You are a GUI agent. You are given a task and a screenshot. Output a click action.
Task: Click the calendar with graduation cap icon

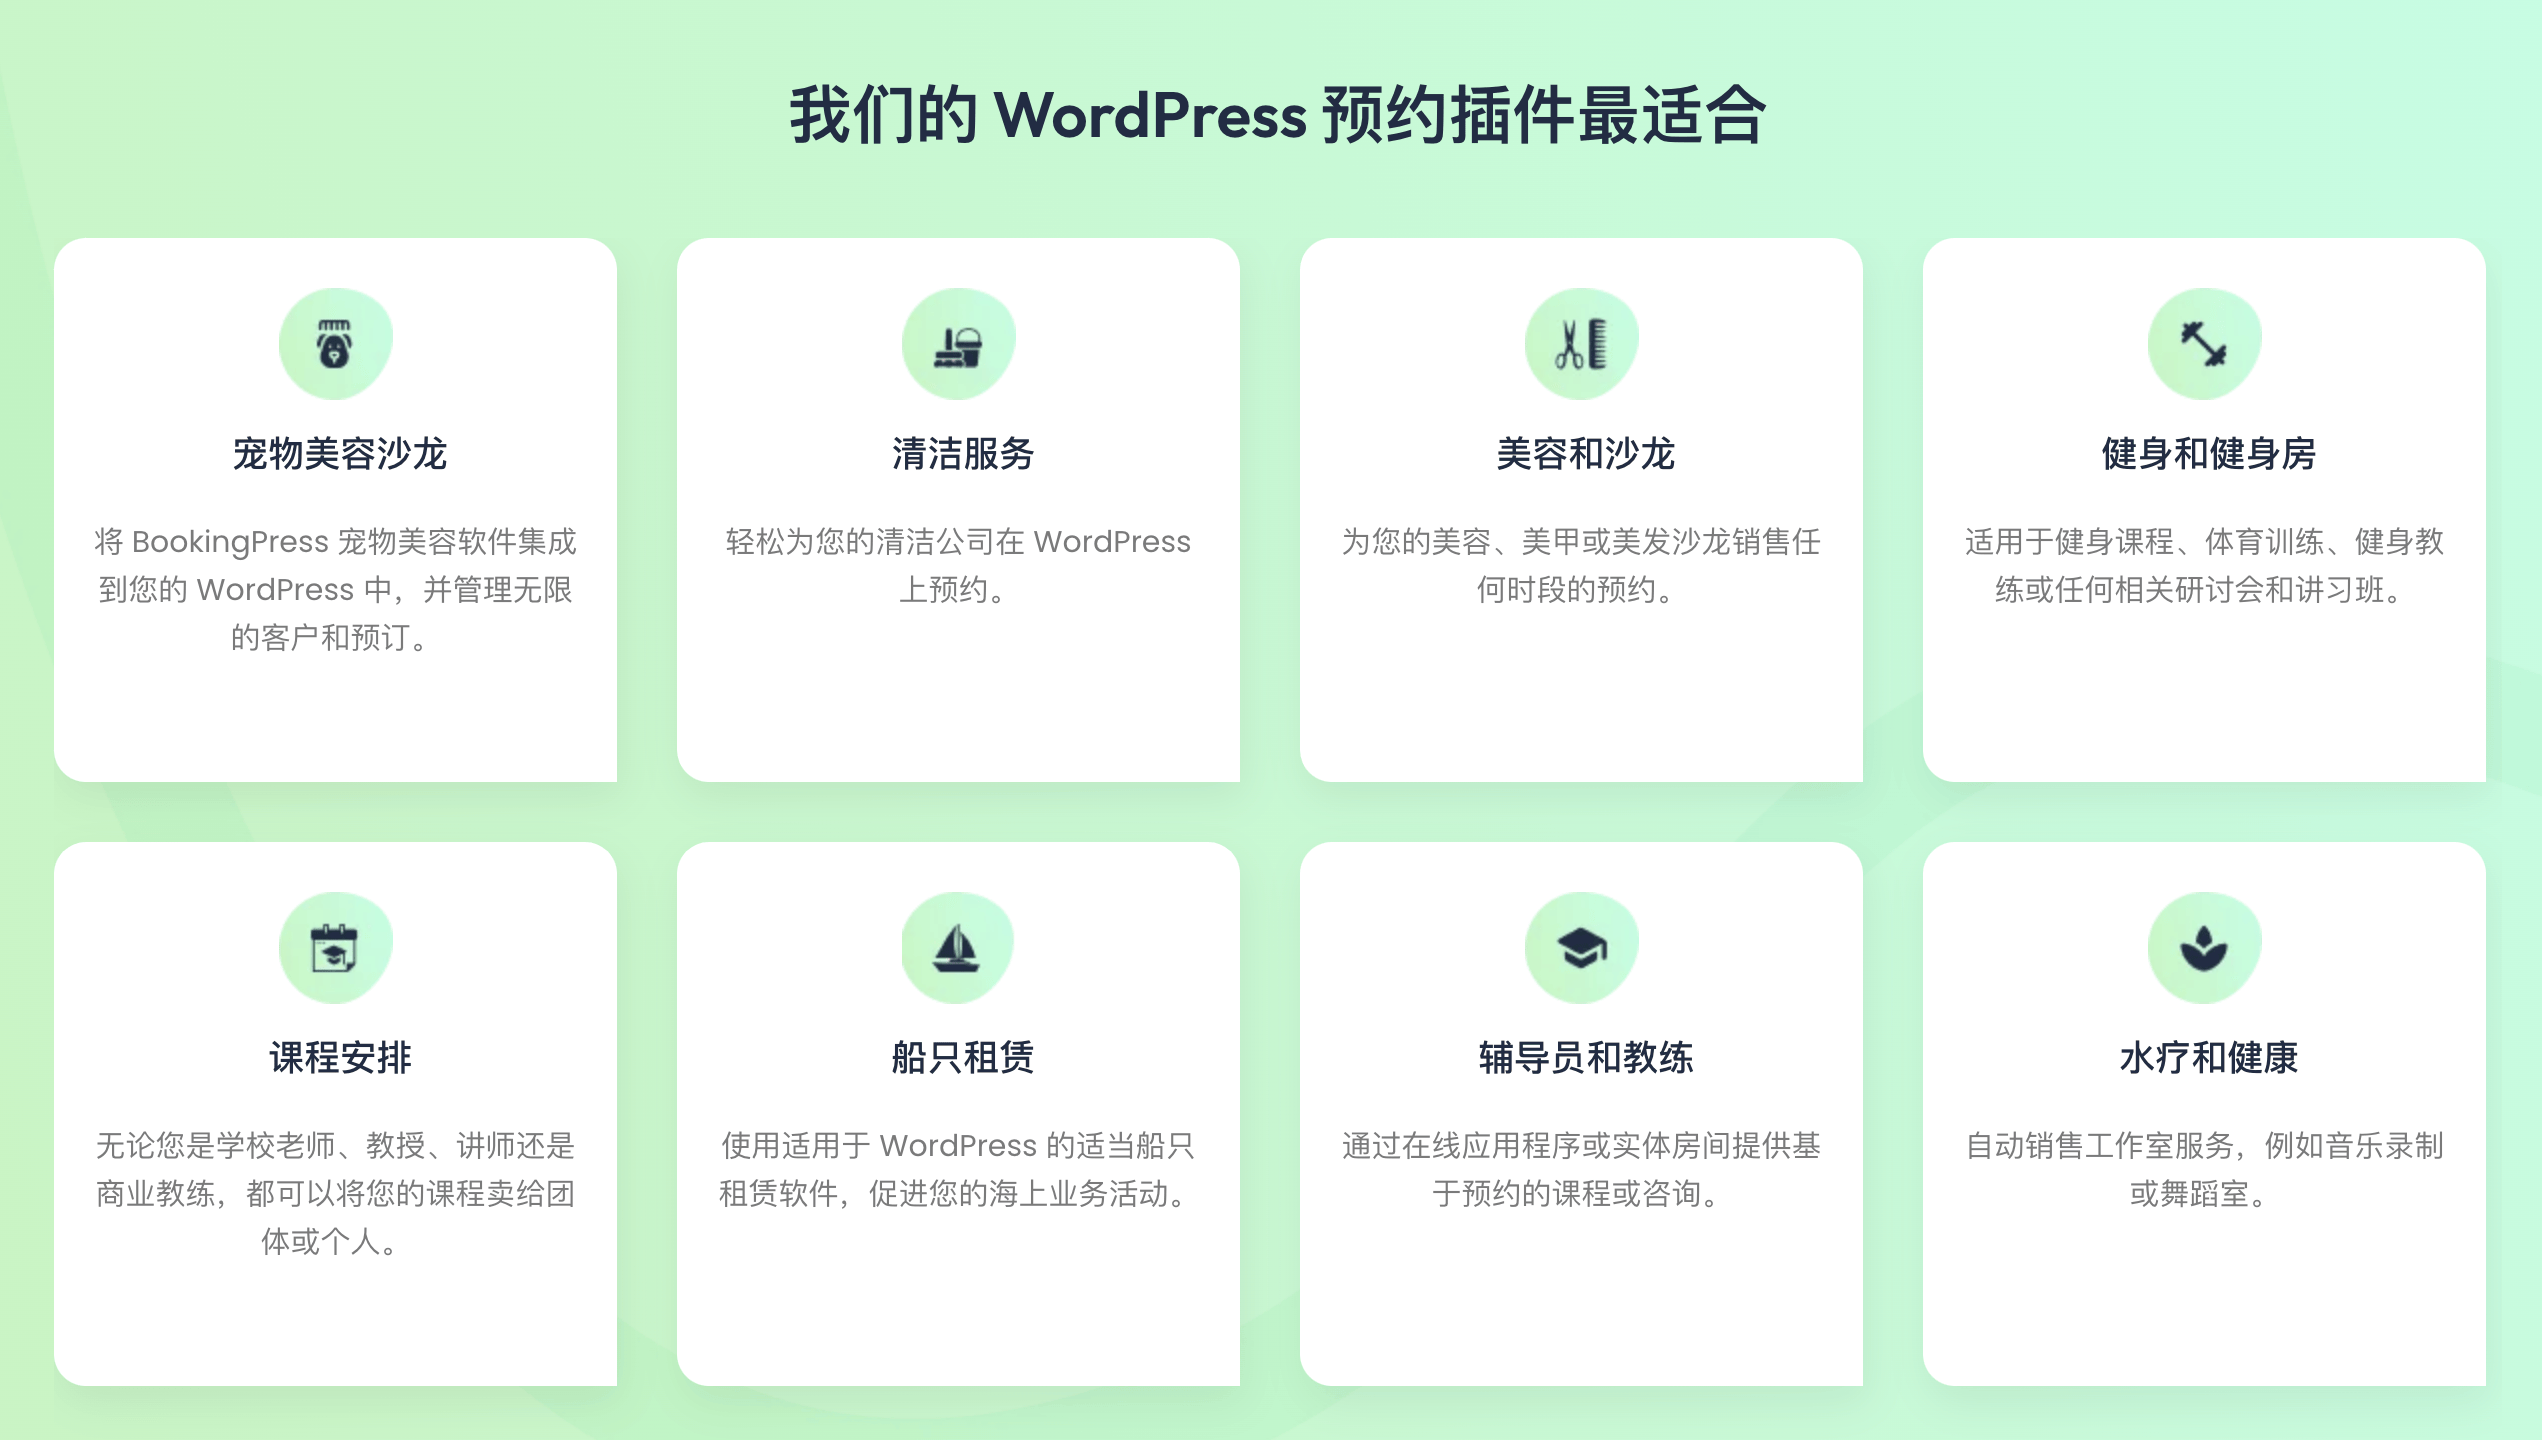335,948
